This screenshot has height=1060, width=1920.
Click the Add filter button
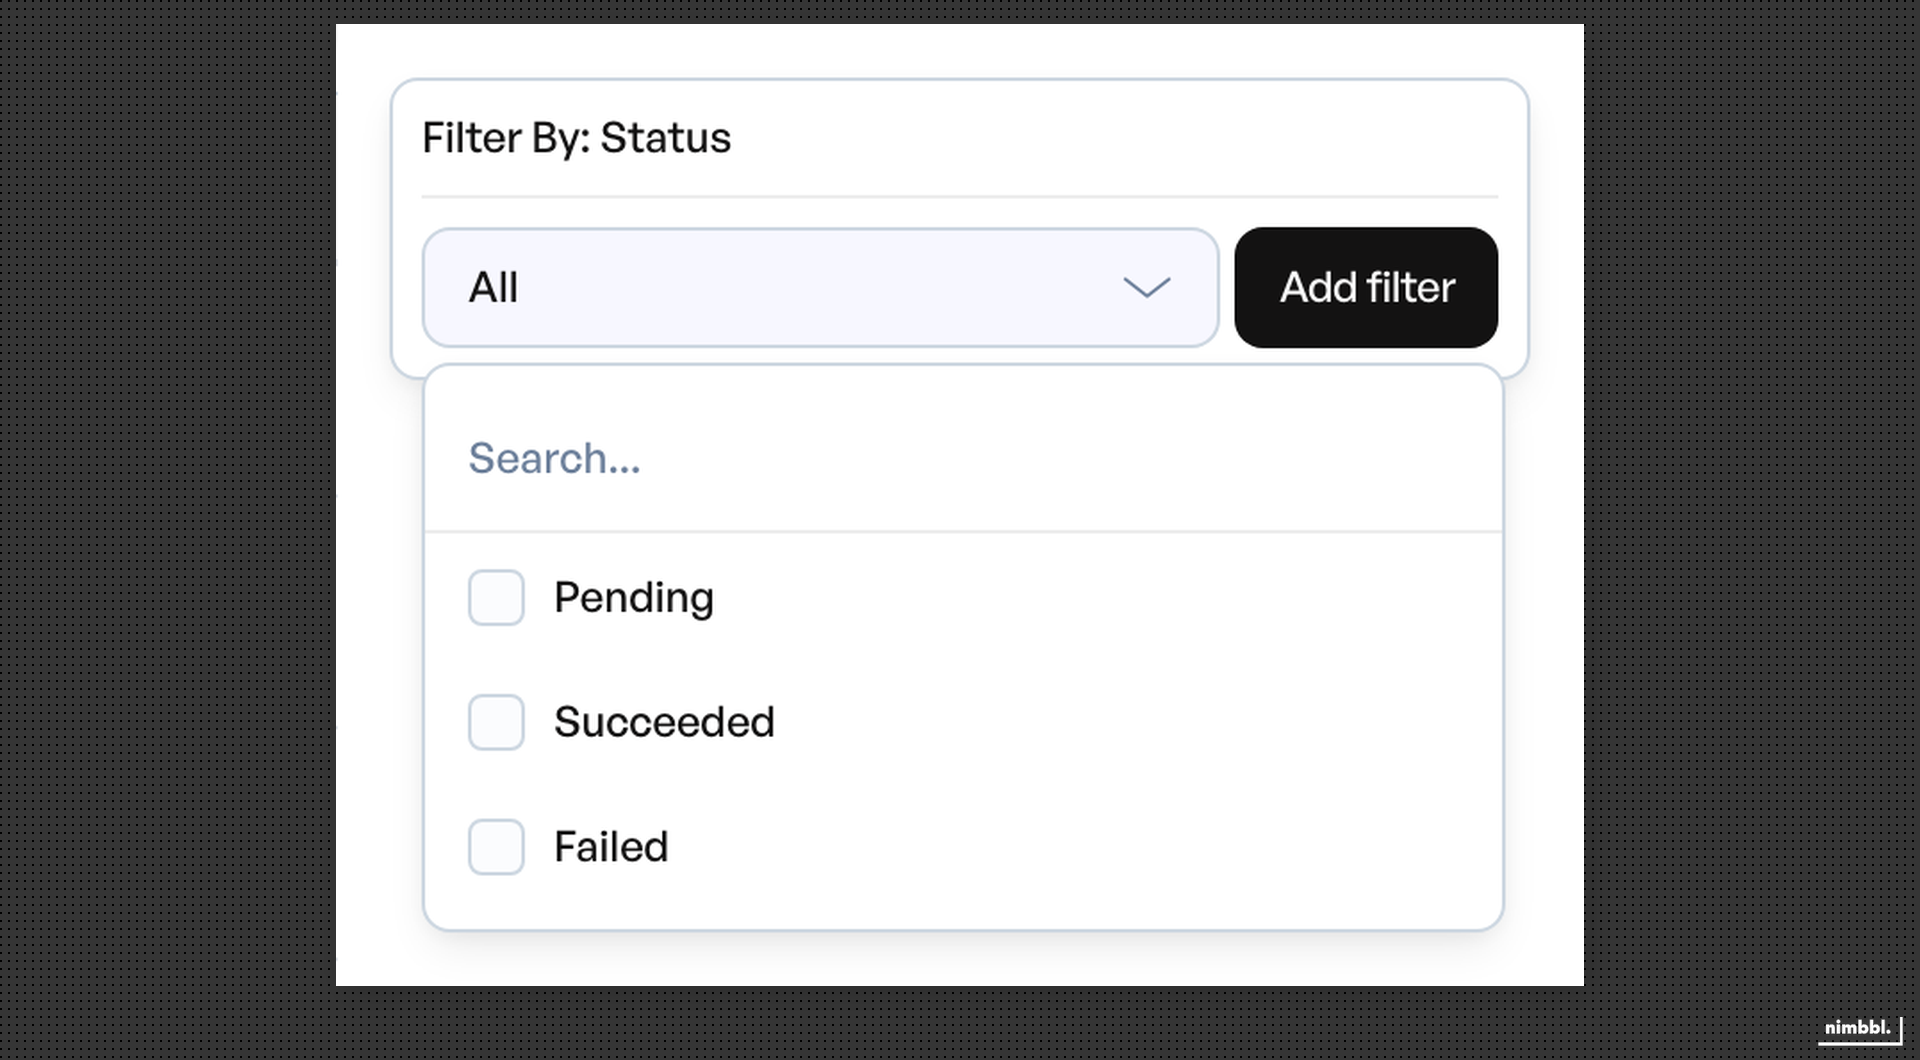click(x=1366, y=288)
